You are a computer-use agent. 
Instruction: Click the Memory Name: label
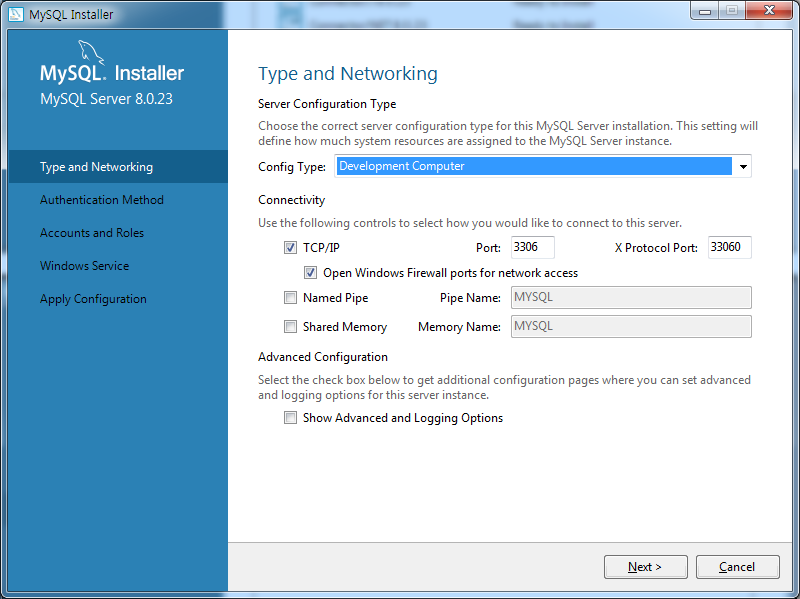click(x=459, y=327)
